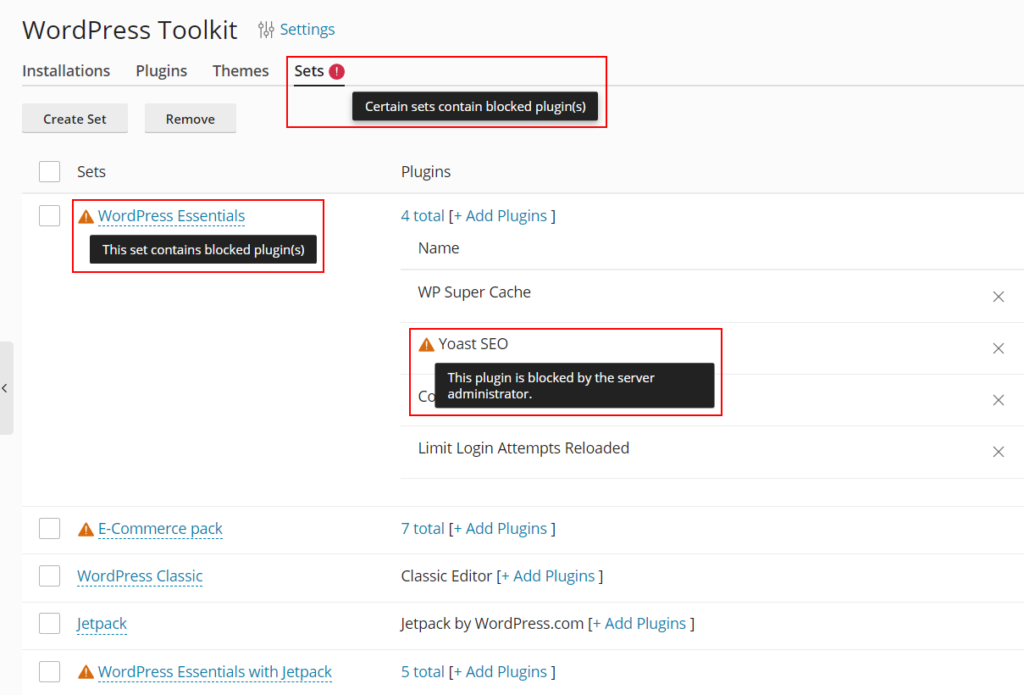Open the WordPress Classic set link

coord(140,576)
